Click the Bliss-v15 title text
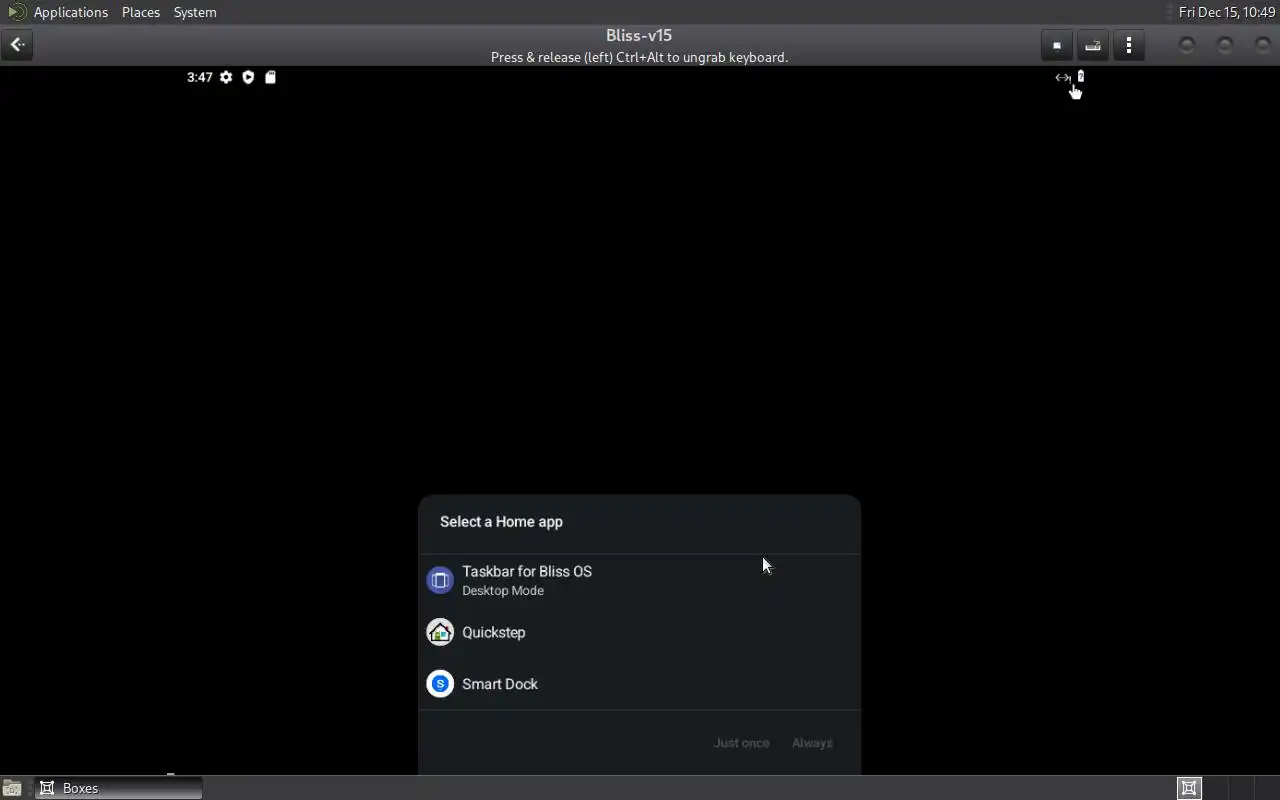This screenshot has height=800, width=1280. pos(639,35)
